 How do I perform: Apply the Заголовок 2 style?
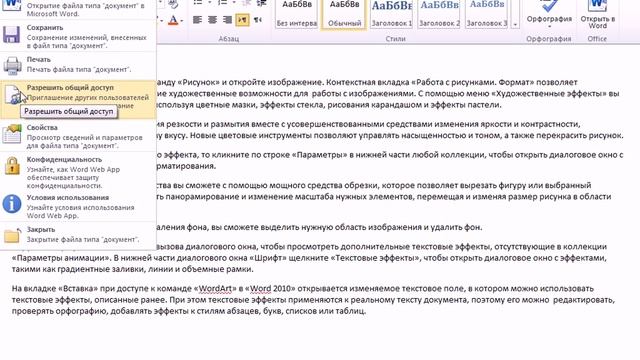point(439,14)
